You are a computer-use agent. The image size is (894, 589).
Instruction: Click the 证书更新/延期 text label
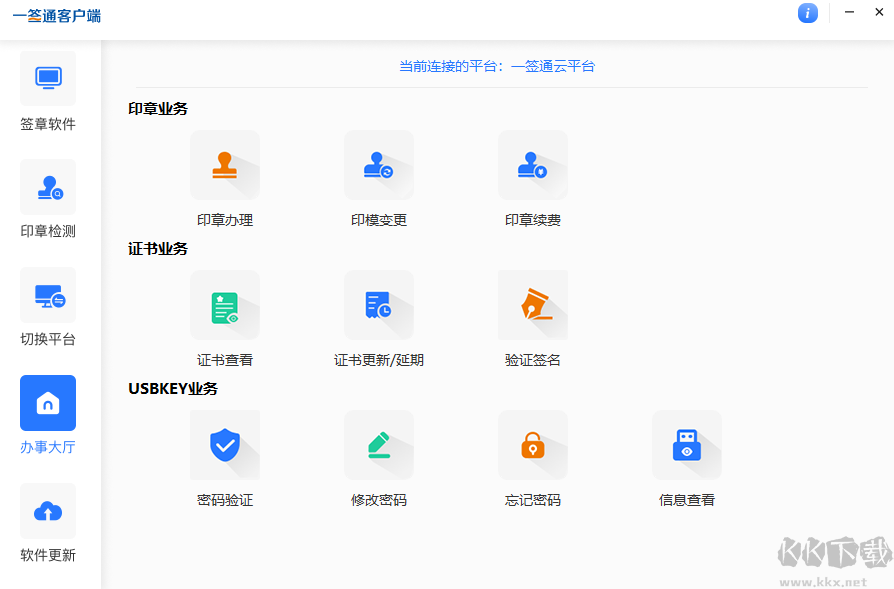tap(379, 360)
